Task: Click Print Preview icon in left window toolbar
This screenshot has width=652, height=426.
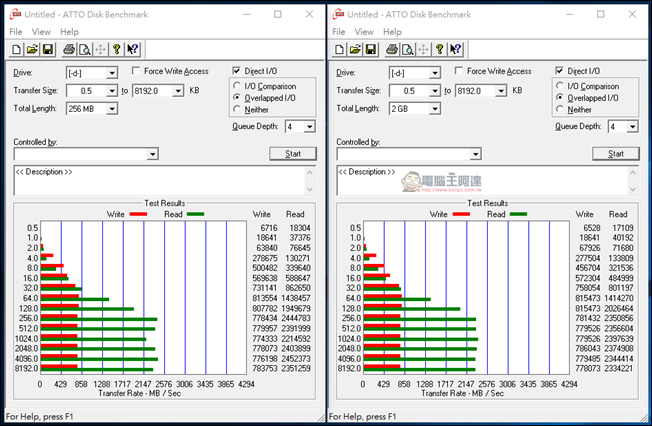Action: [85, 50]
